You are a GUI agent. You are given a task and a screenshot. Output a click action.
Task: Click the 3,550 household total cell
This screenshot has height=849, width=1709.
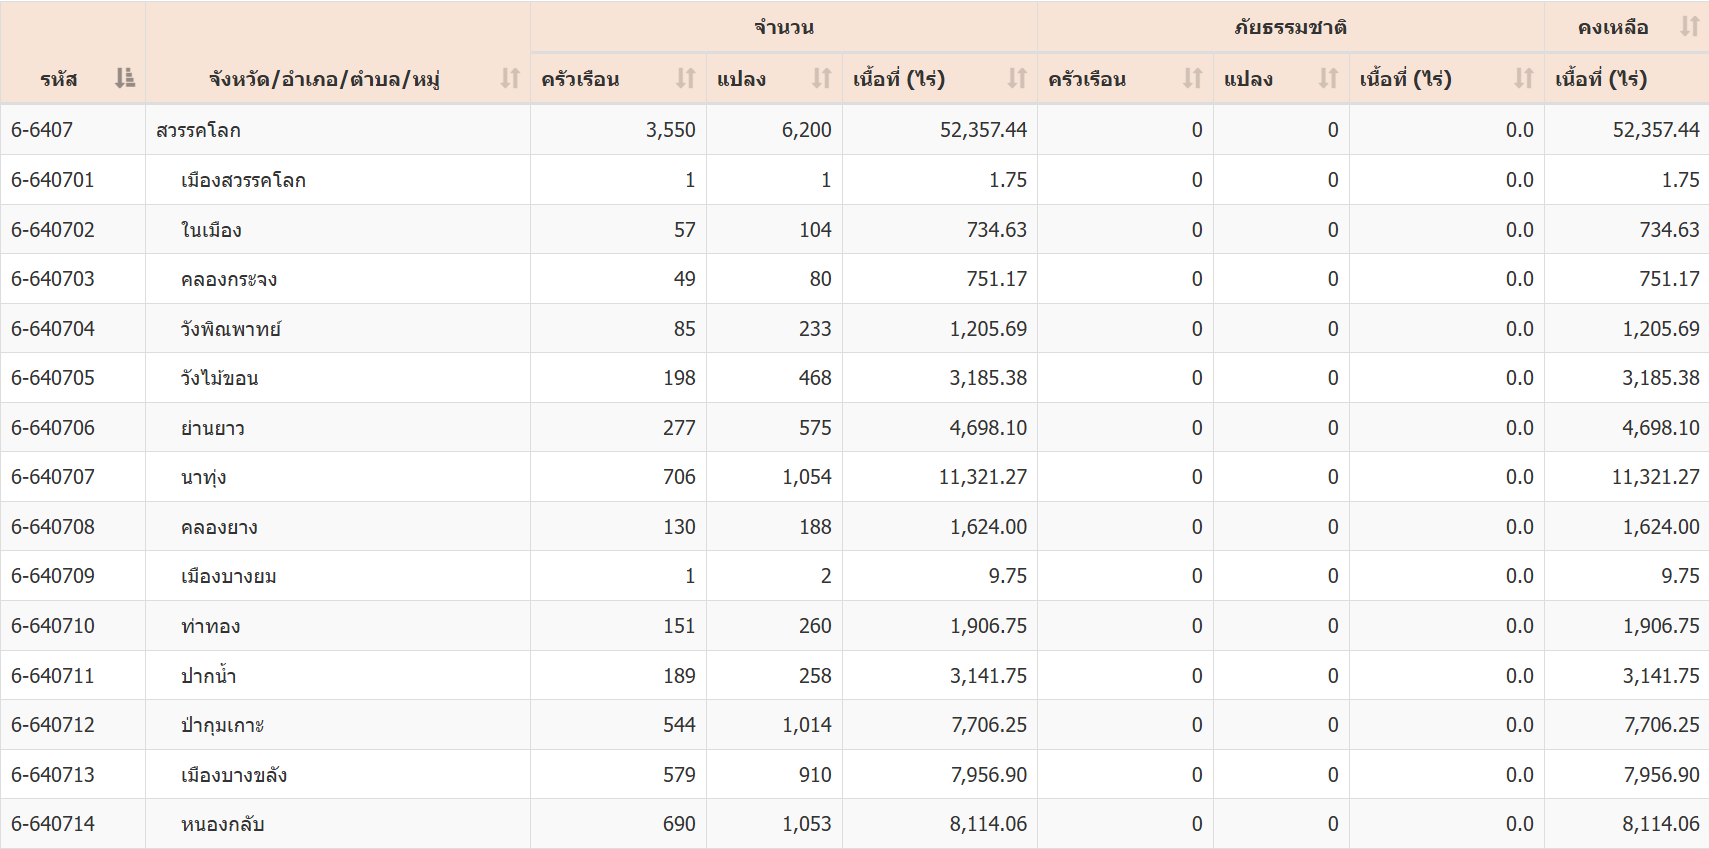click(x=670, y=130)
